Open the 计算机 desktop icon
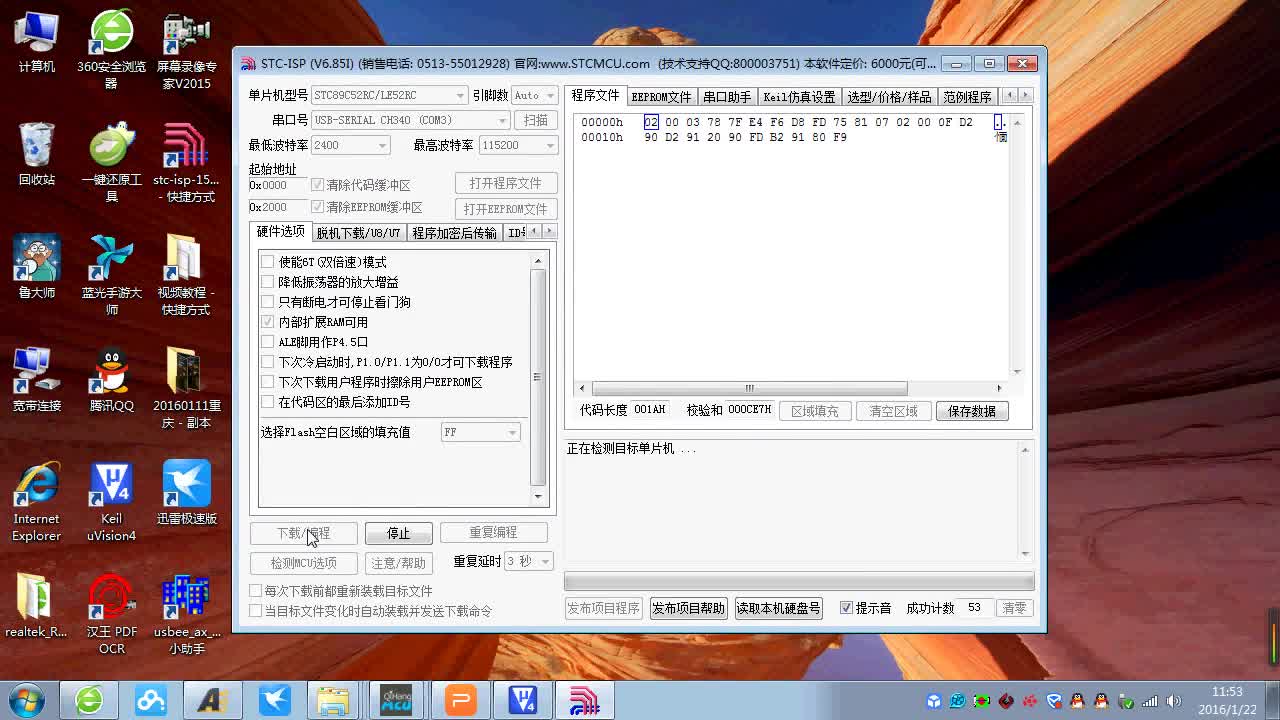1280x720 pixels. 37,42
